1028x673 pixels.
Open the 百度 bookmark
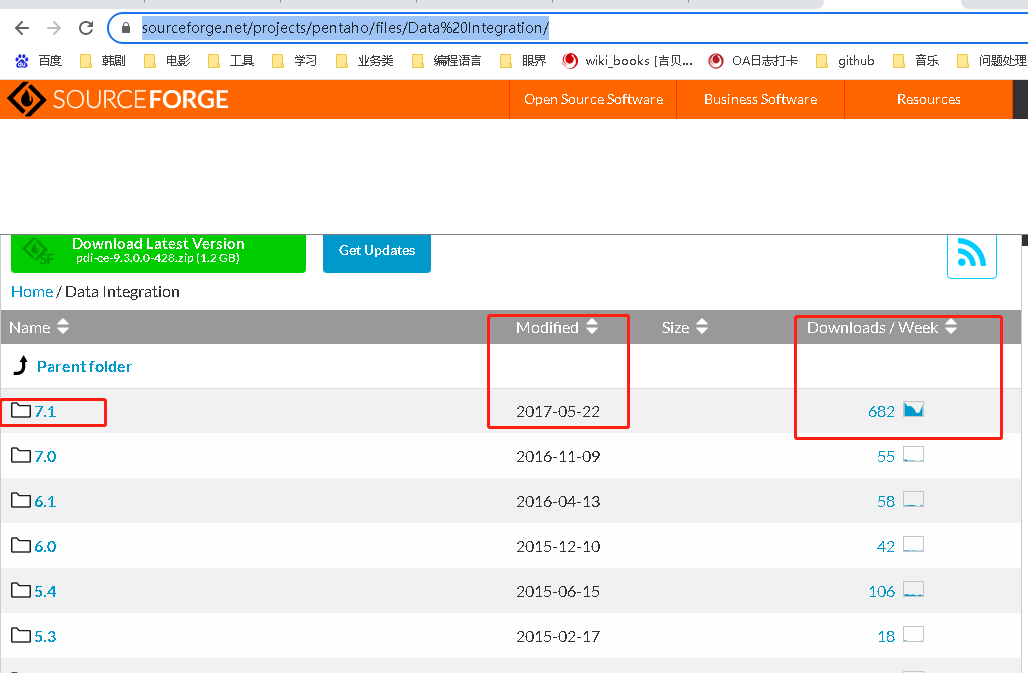tap(39, 61)
